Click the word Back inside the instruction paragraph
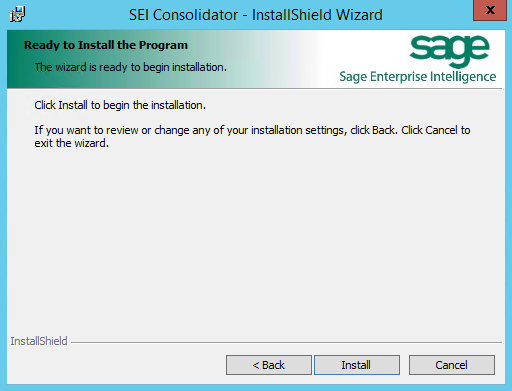 (x=384, y=130)
